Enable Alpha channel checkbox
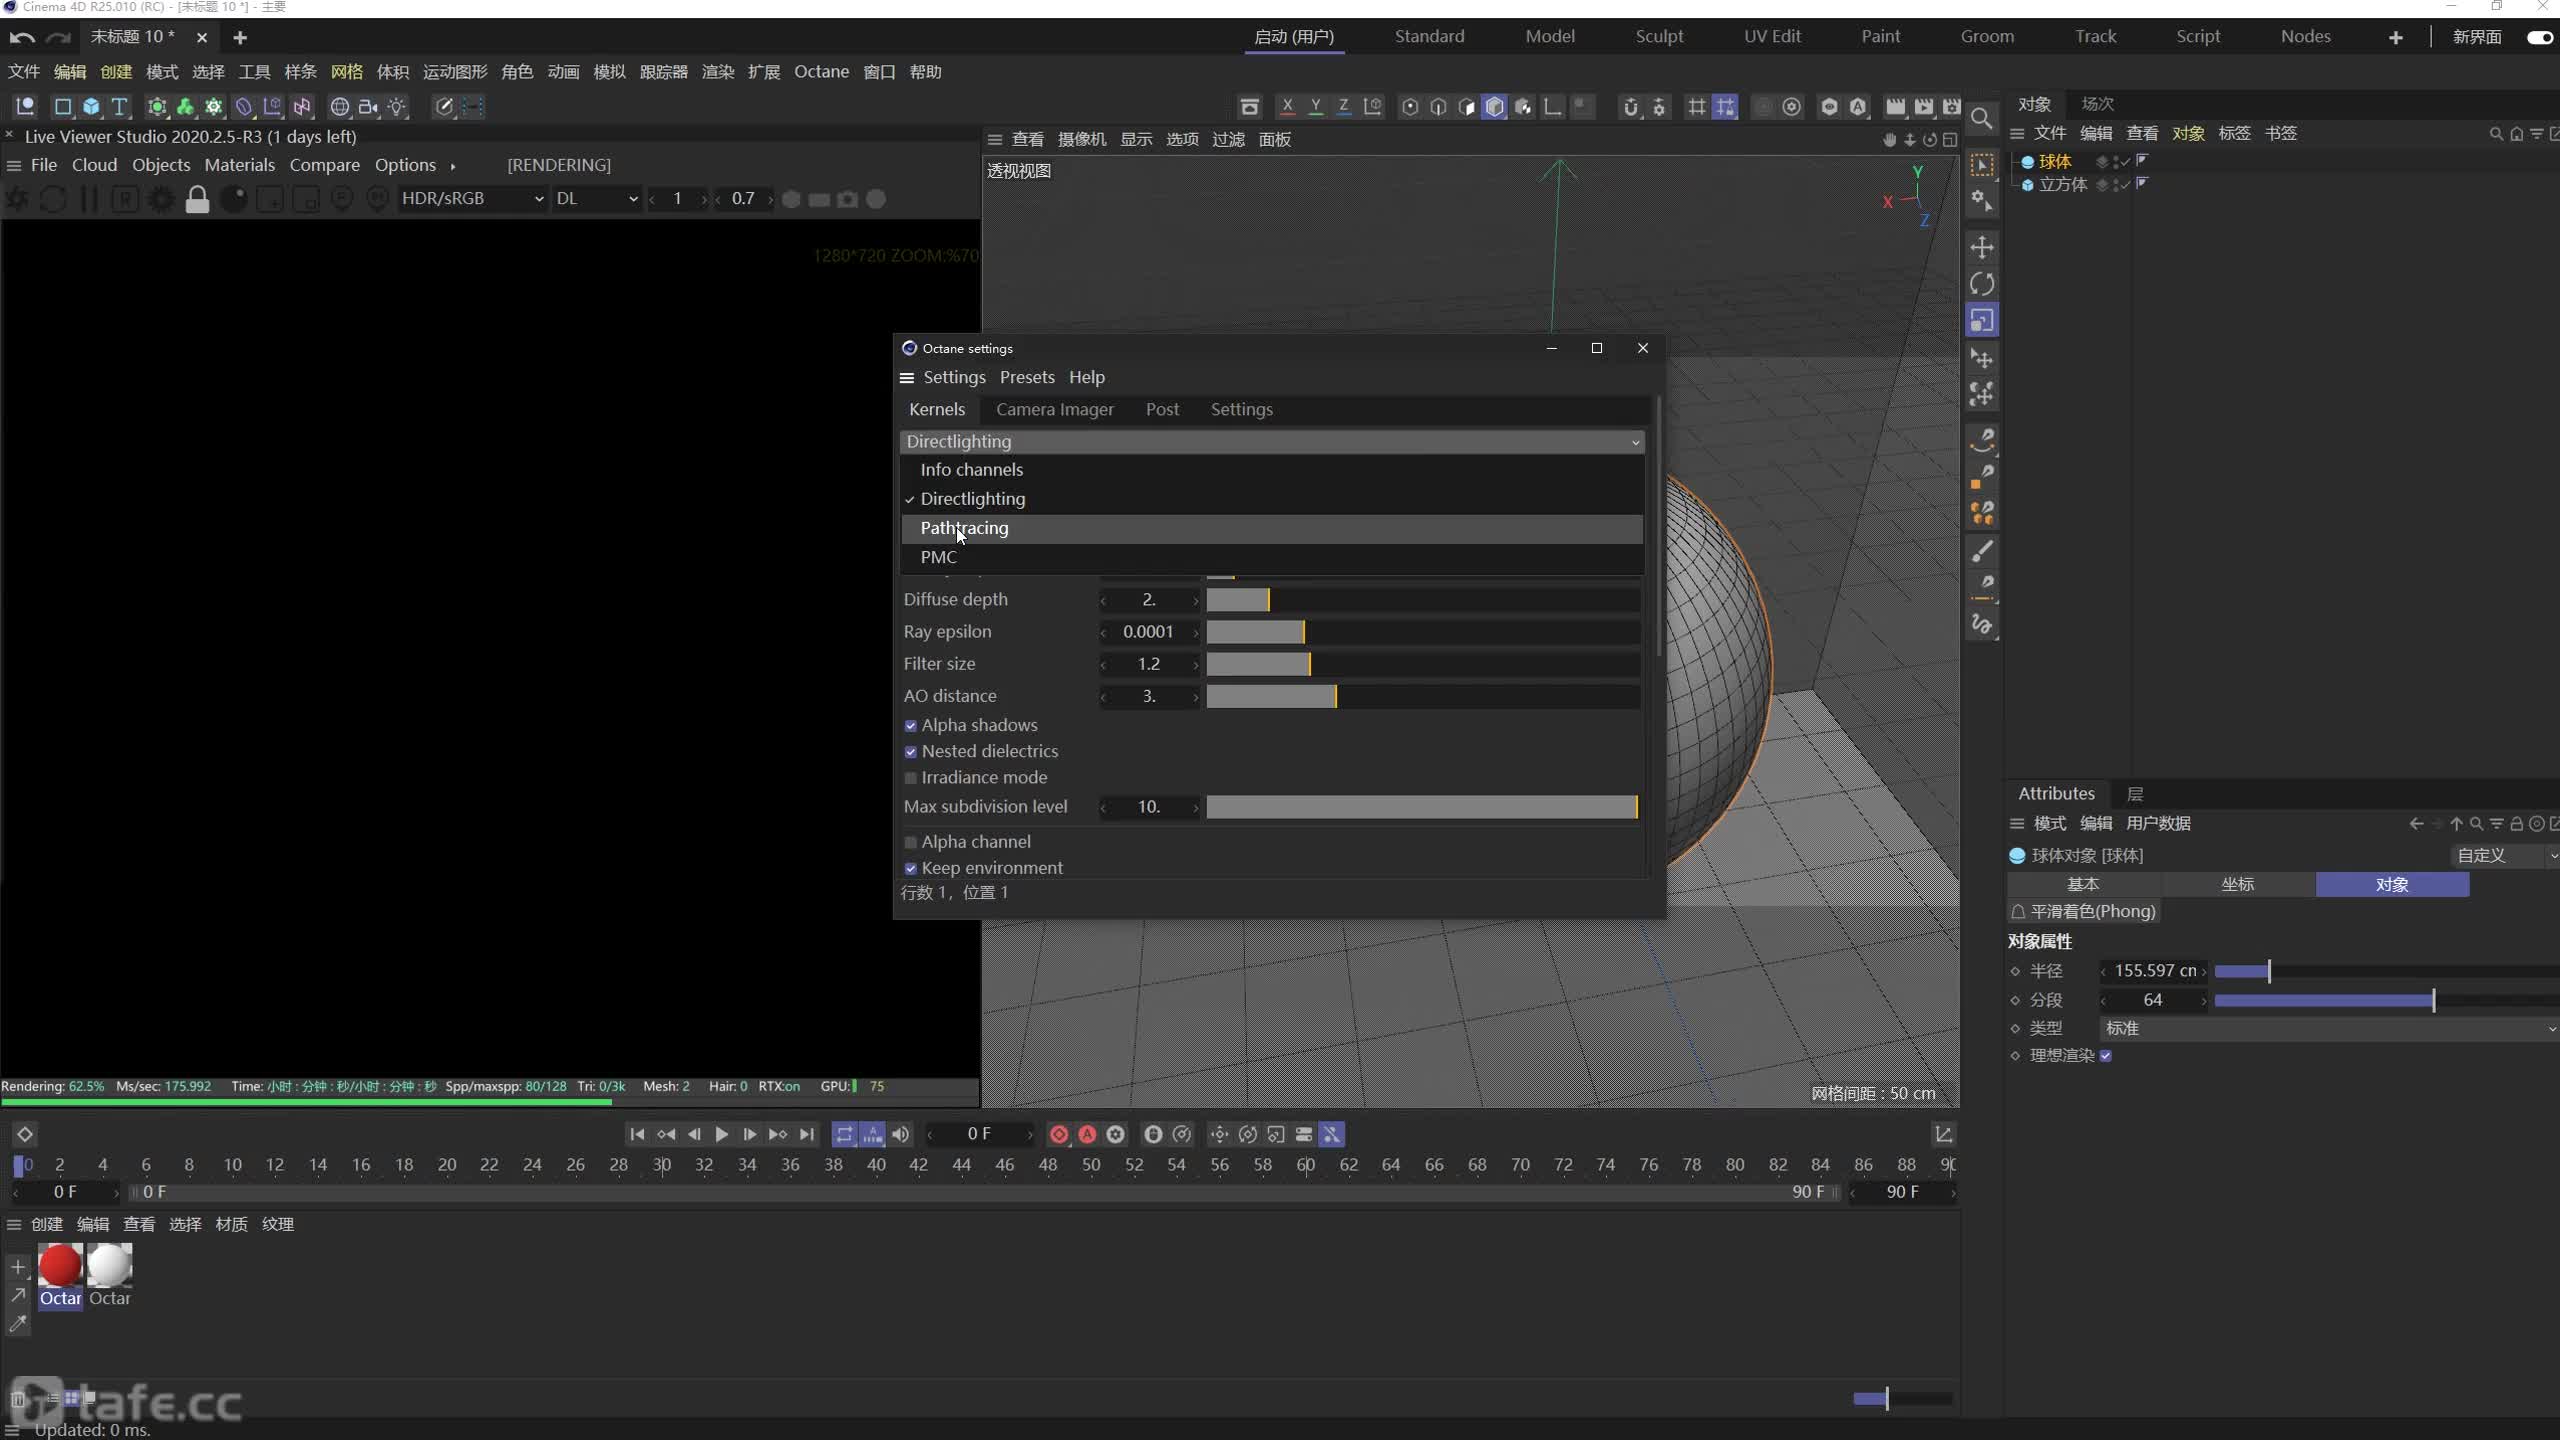The height and width of the screenshot is (1440, 2560). pos(910,843)
